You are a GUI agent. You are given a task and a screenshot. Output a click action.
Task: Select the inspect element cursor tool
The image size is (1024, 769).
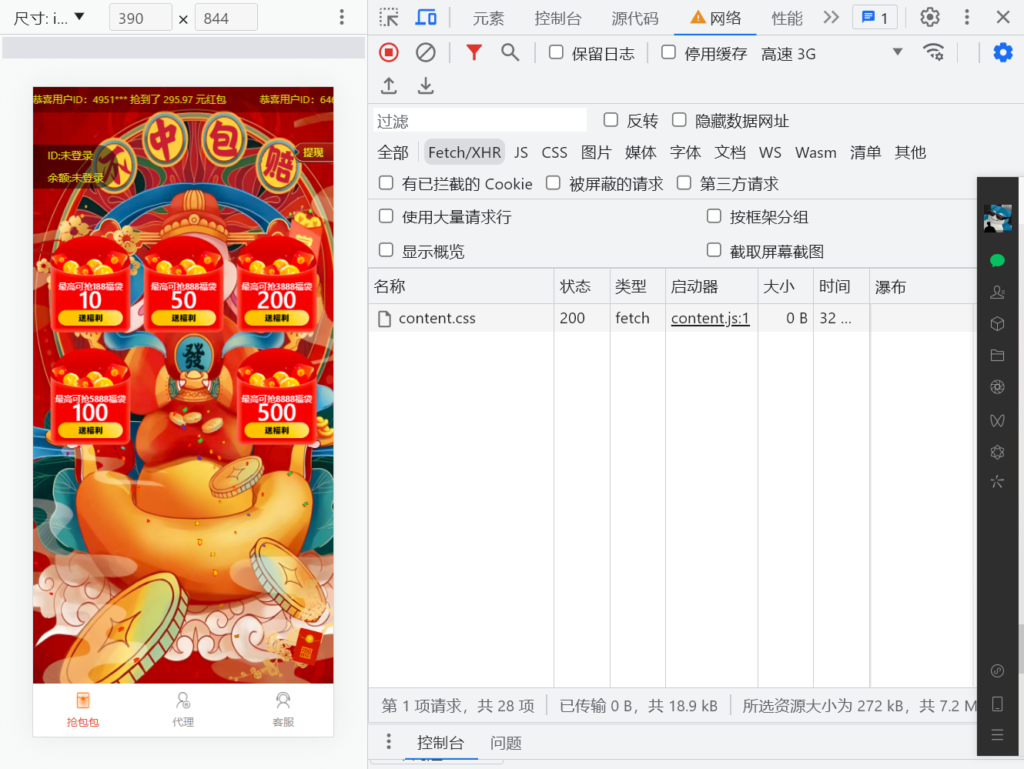pos(389,17)
